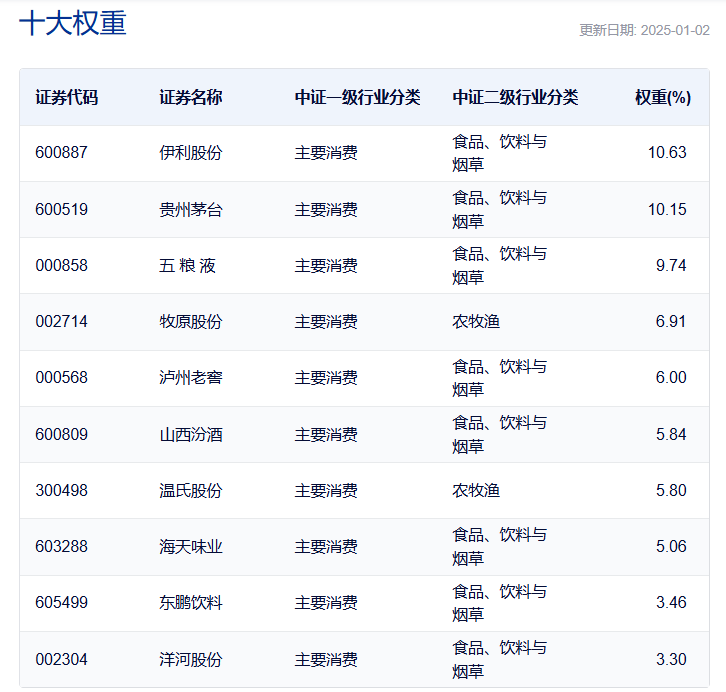Screen dimensions: 726x692
Task: Select security name 泸州老窖
Action: click(191, 377)
